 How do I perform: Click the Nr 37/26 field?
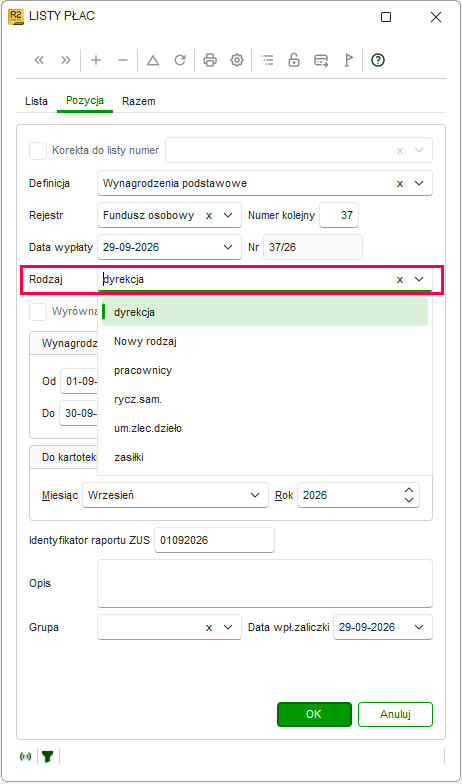pos(313,247)
